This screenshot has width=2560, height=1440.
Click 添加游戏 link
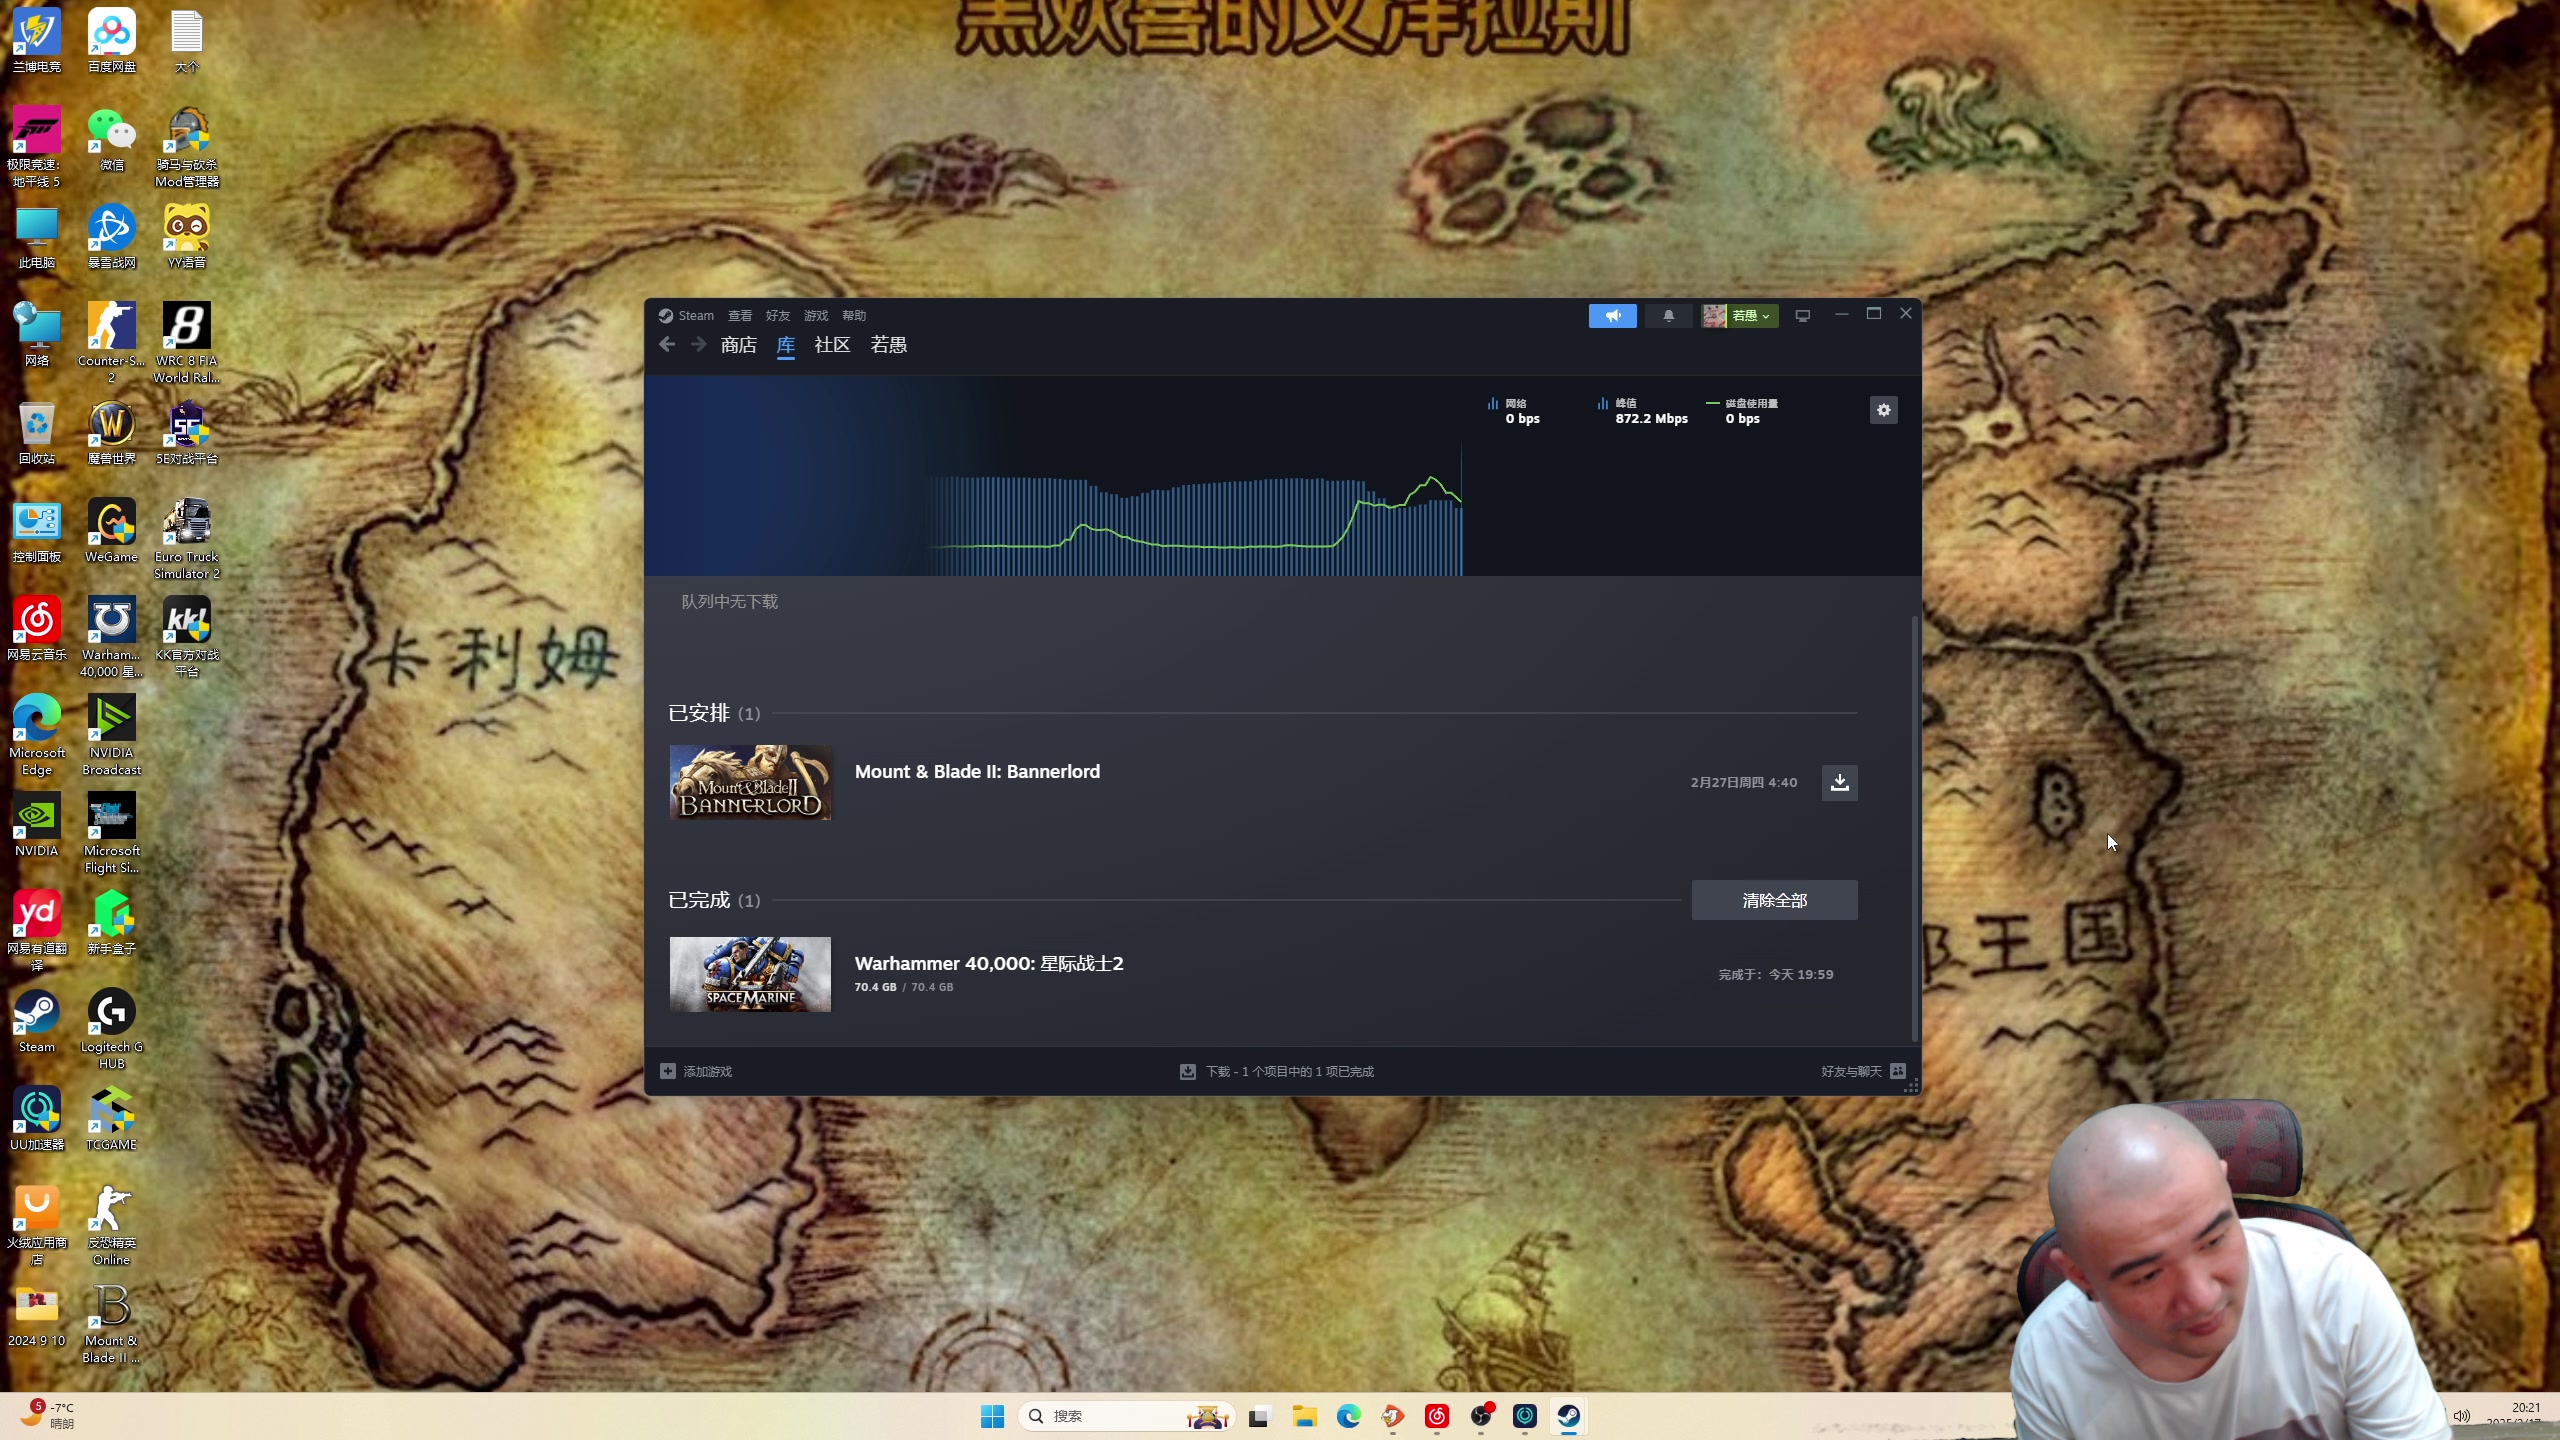[708, 1071]
